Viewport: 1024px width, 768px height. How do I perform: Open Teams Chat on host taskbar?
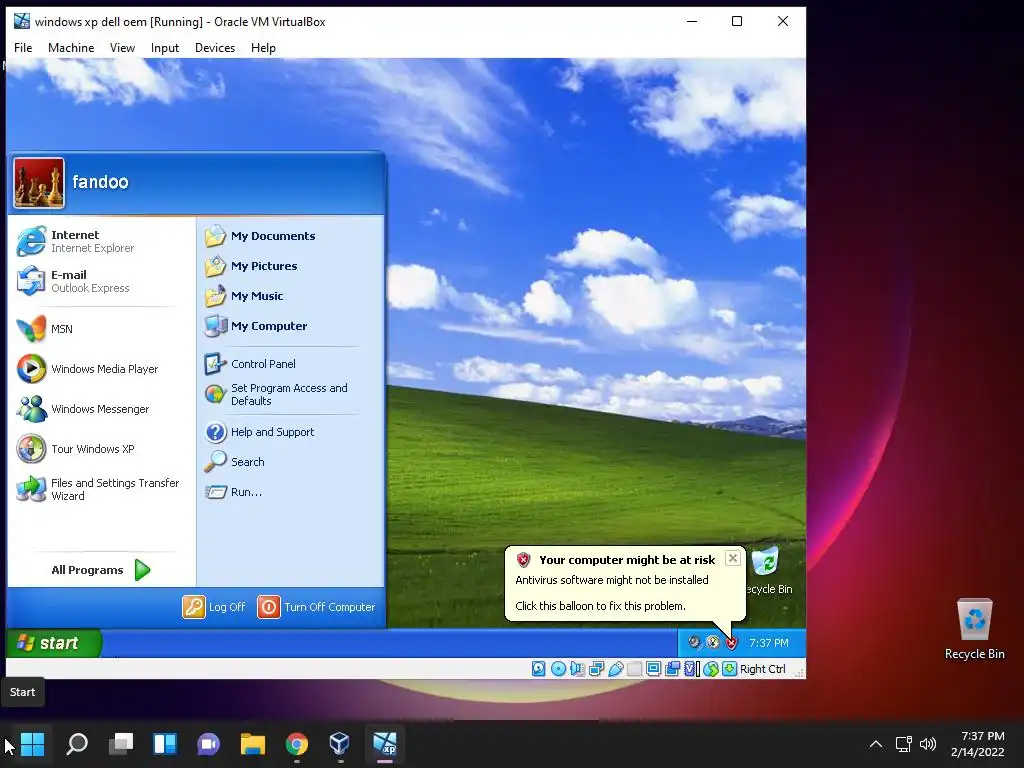(208, 744)
